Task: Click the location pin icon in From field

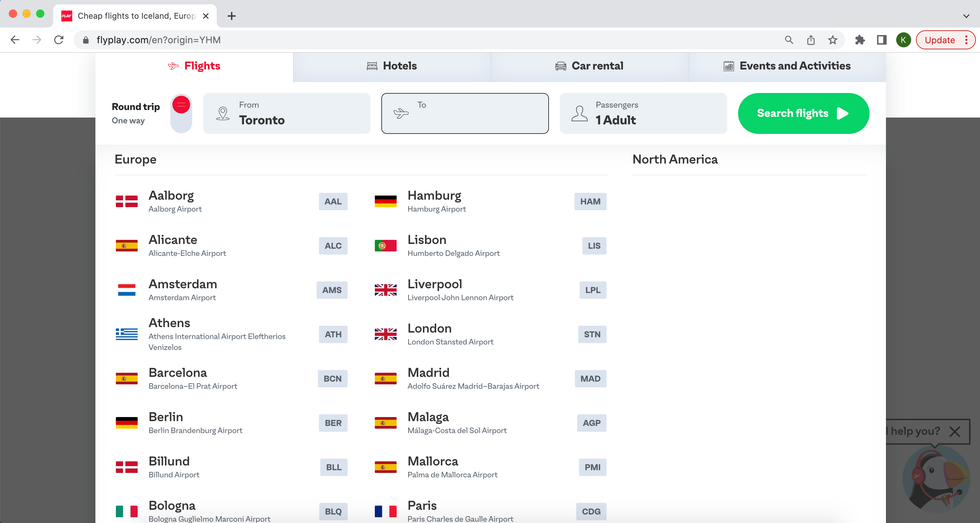Action: [x=222, y=114]
